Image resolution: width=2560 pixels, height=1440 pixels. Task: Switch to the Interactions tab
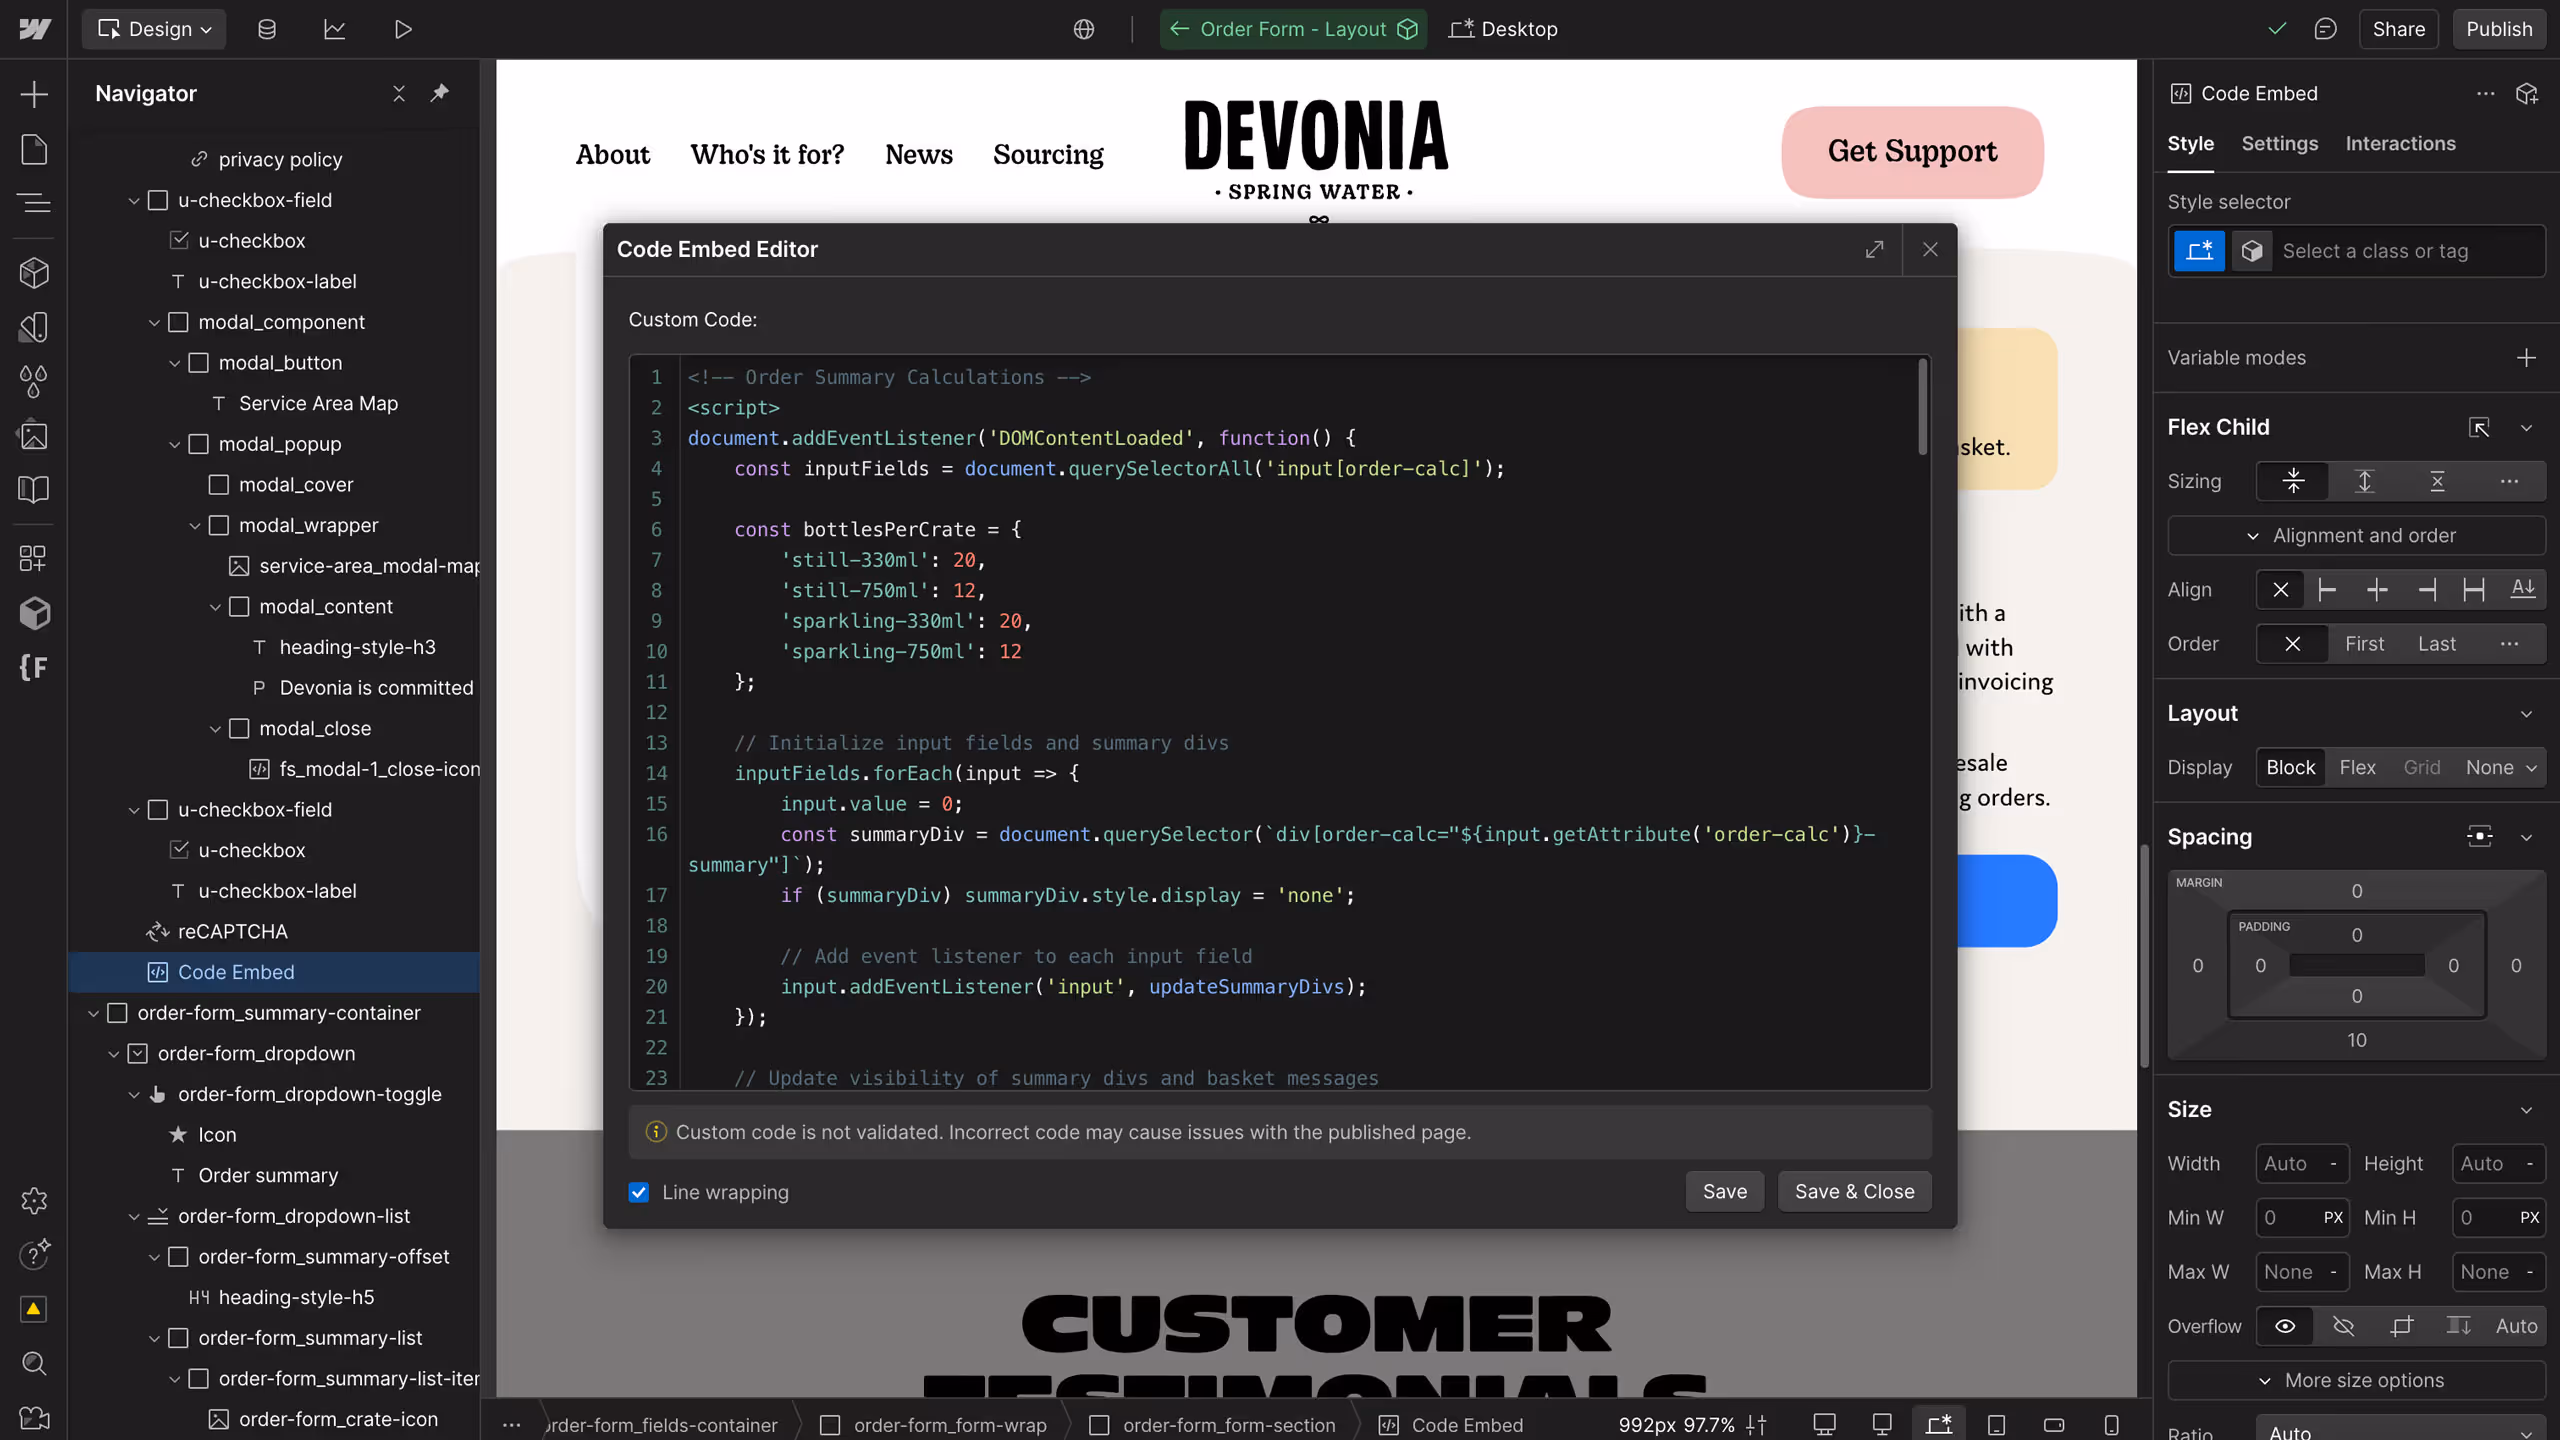coord(2400,143)
